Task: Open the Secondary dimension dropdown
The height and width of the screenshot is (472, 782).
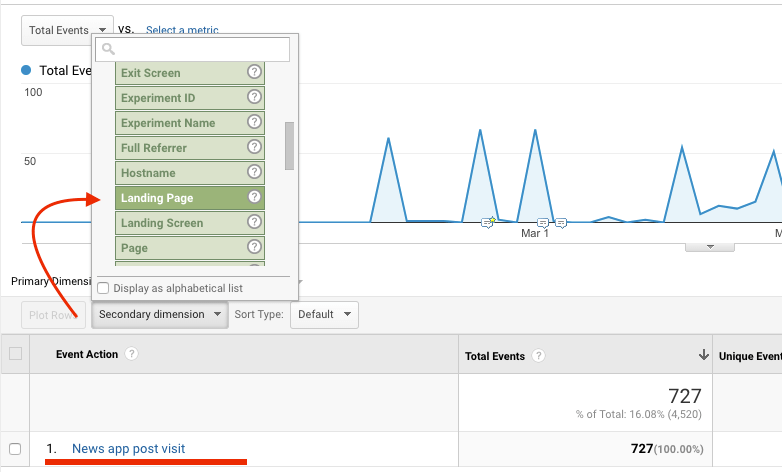Action: click(162, 314)
